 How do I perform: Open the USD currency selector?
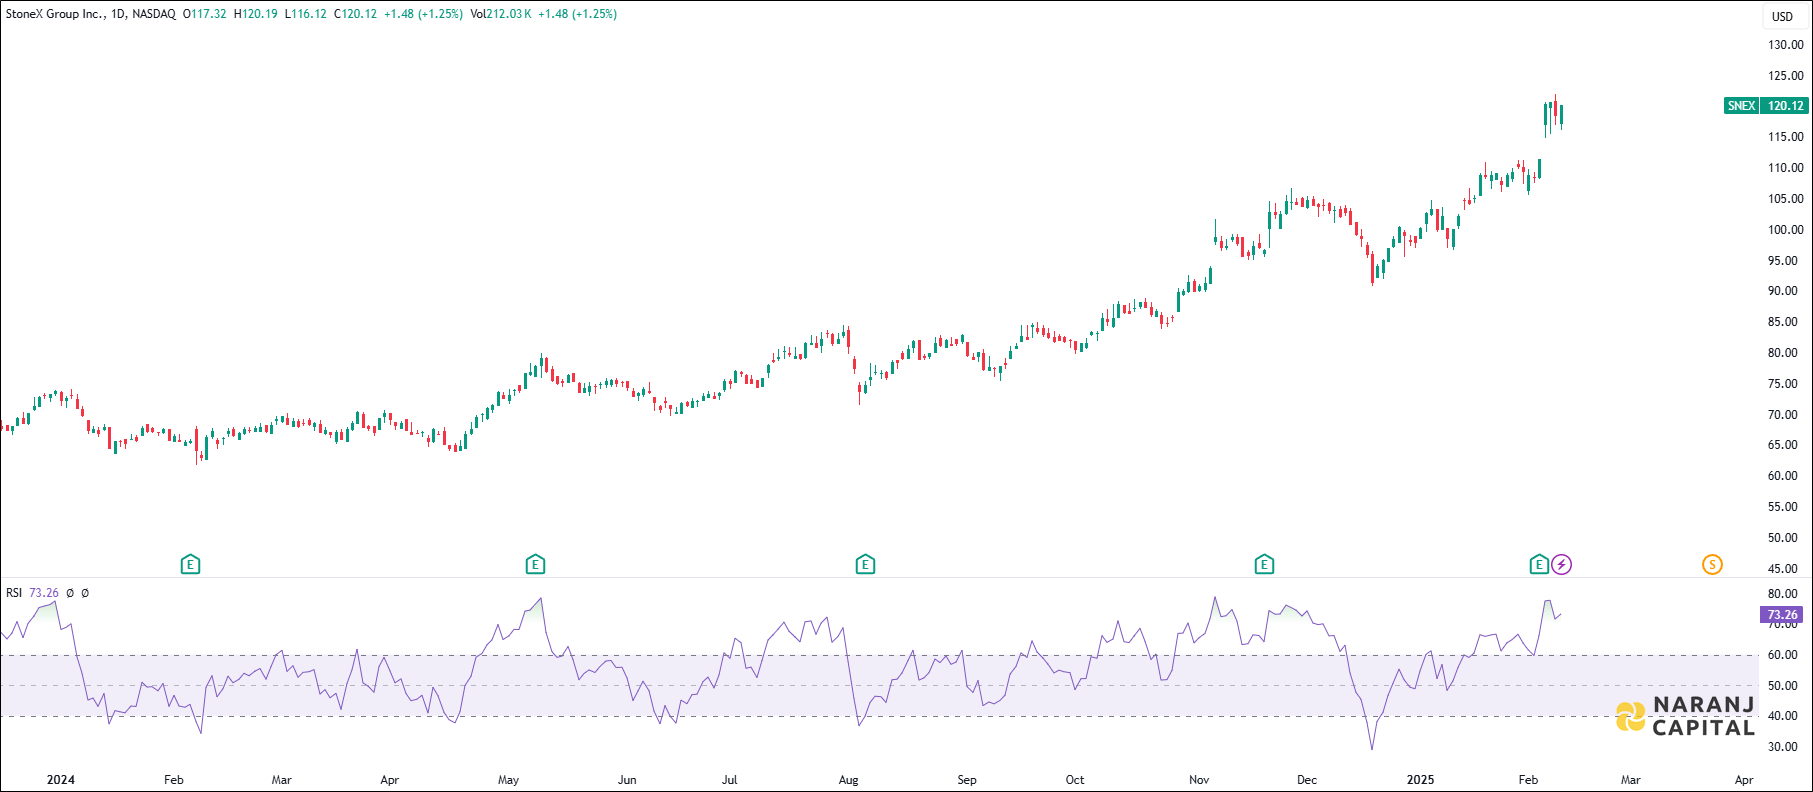1783,16
